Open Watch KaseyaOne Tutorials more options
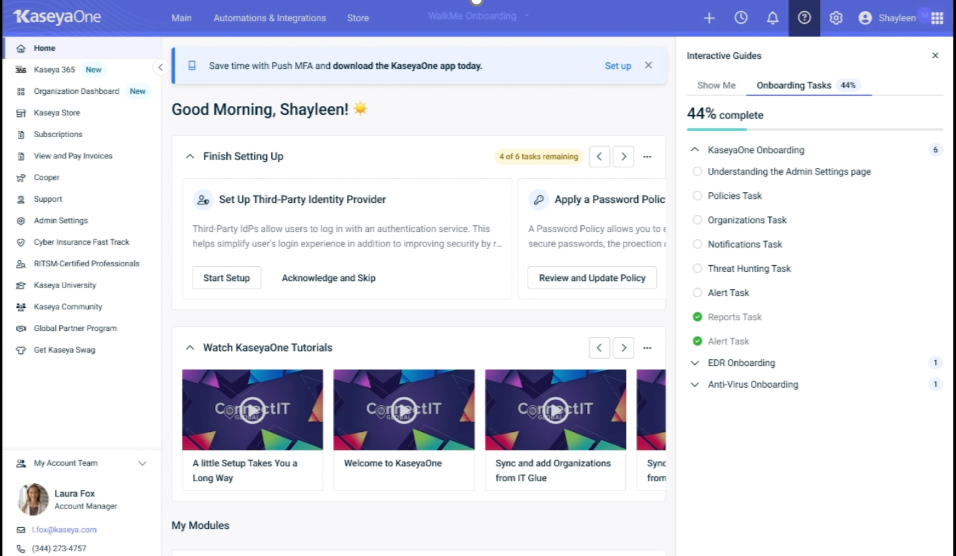Screen dimensions: 956x556 point(647,348)
